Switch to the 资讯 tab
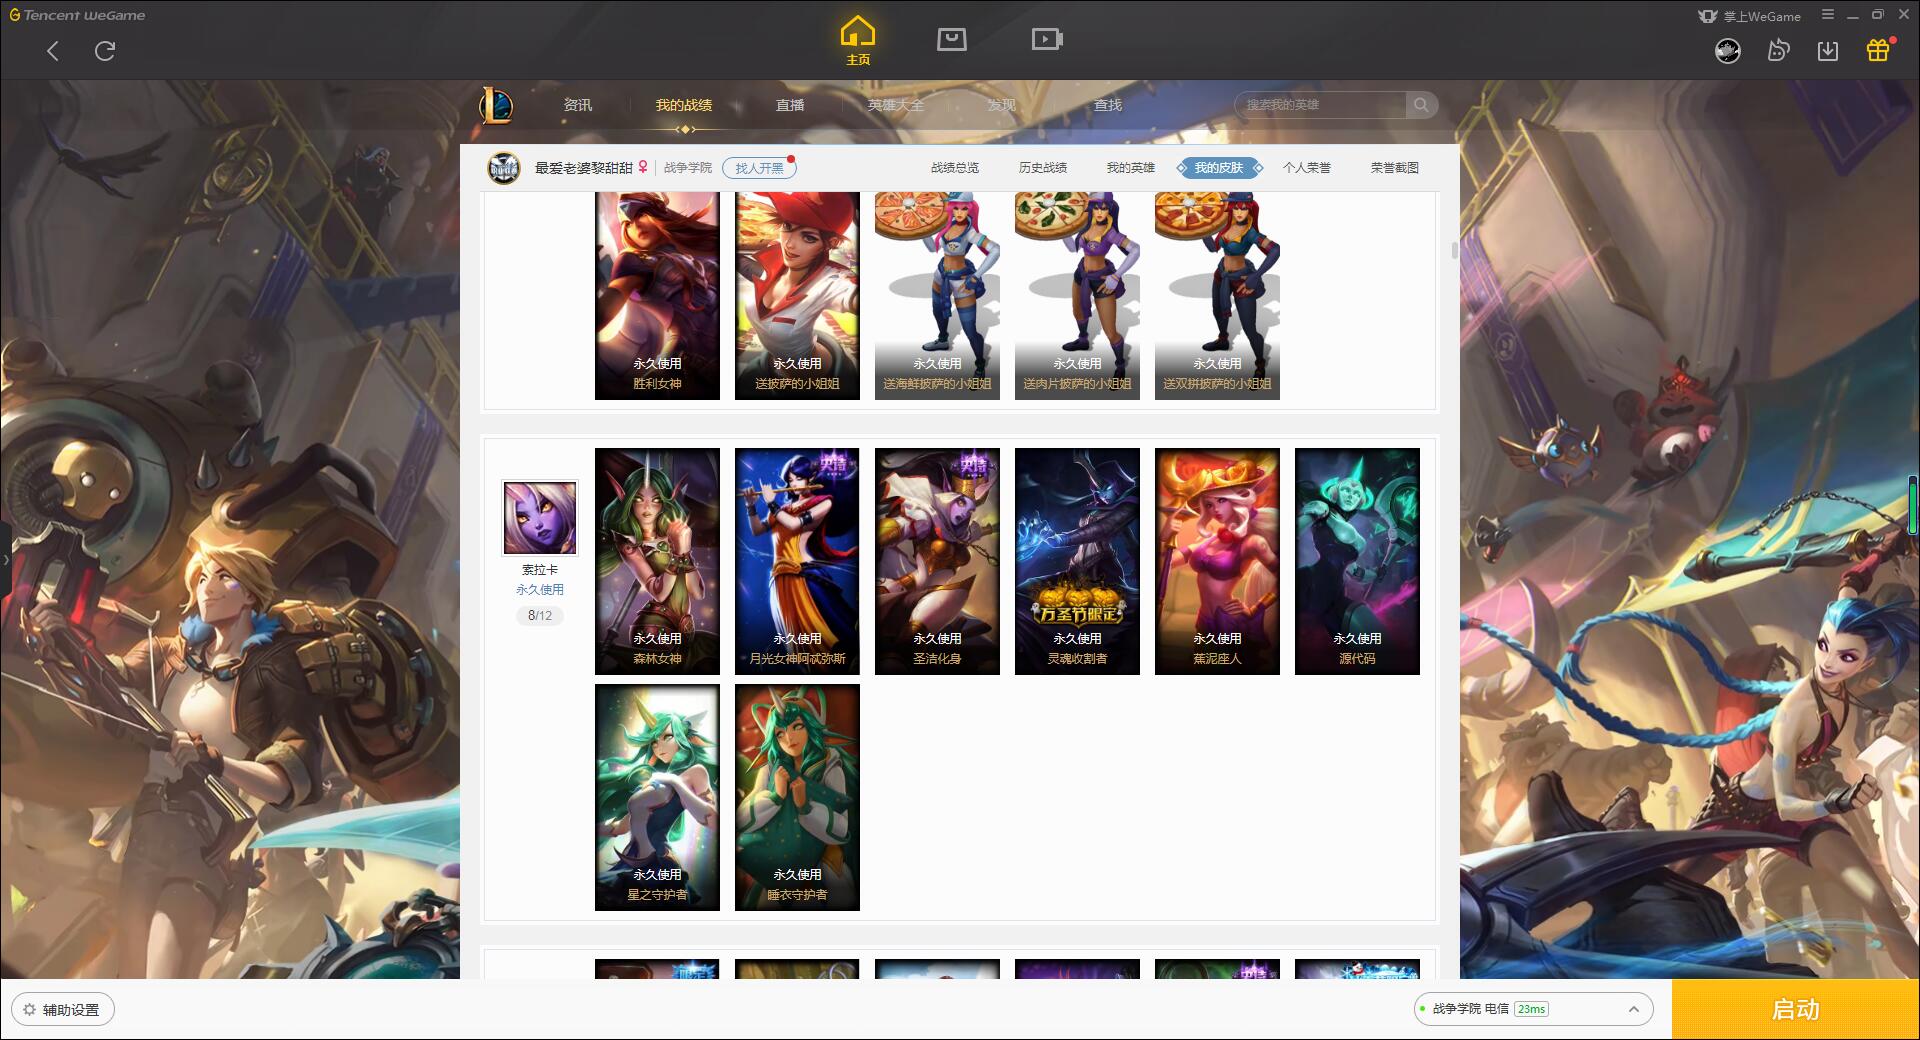Screen dimensions: 1920x1040 point(578,105)
